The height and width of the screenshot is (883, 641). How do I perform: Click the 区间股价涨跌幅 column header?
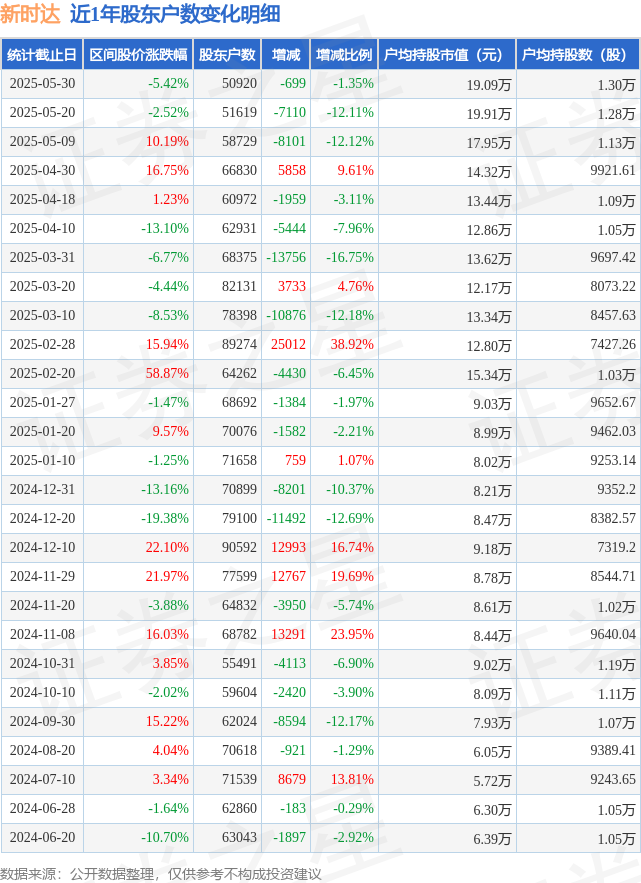pyautogui.click(x=138, y=55)
